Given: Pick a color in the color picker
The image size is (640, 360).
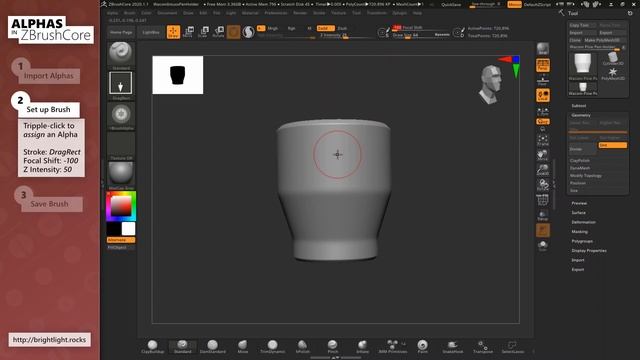Looking at the screenshot, I should [x=121, y=206].
